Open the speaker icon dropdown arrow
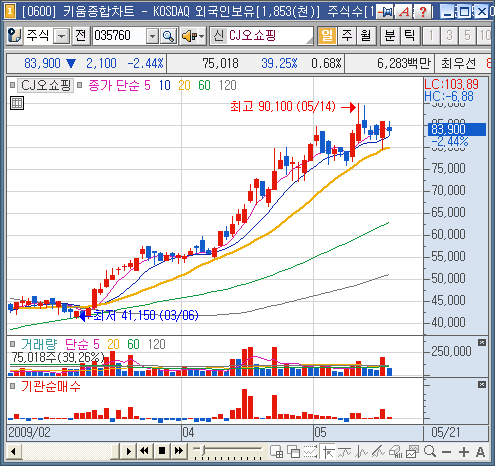The image size is (495, 466). (201, 36)
